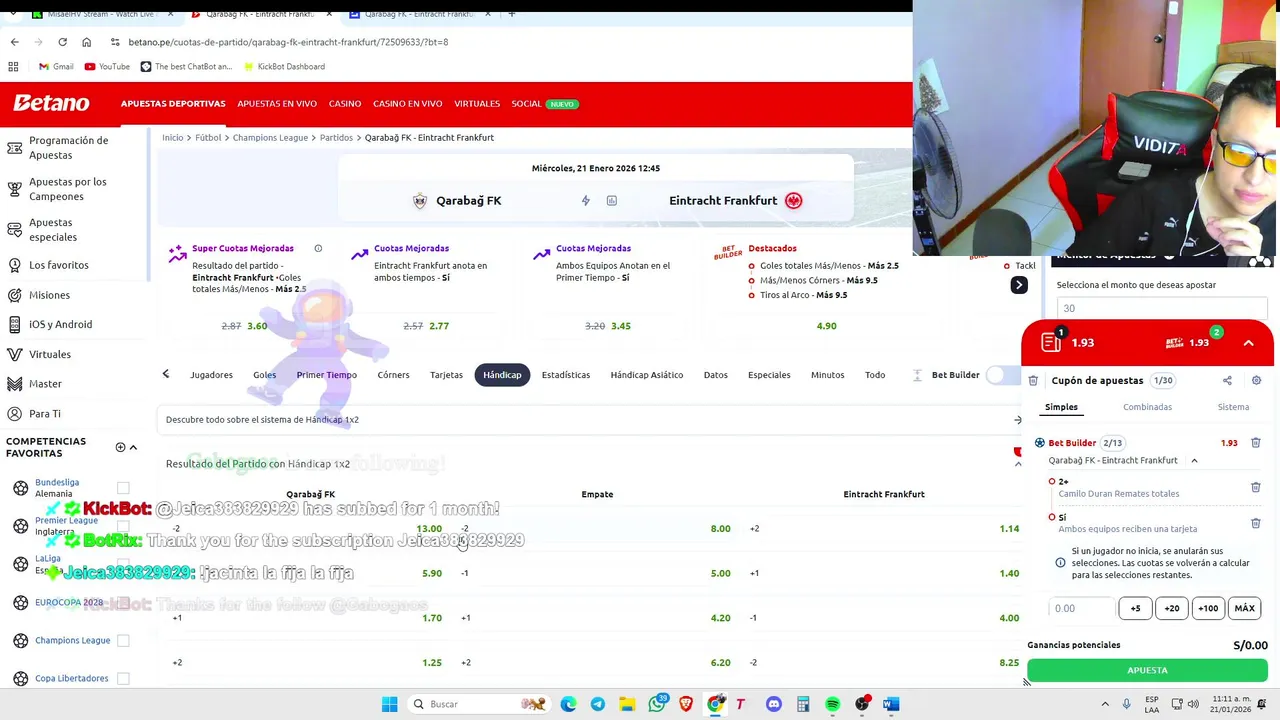Open Telegram from the taskbar
This screenshot has width=1280, height=720.
[598, 704]
